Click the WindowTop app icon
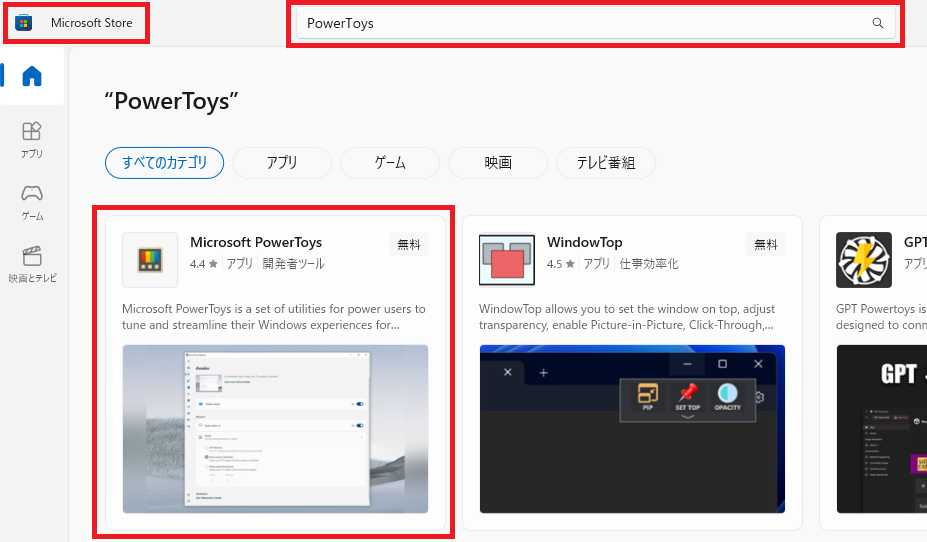The image size is (927, 542). pyautogui.click(x=507, y=260)
